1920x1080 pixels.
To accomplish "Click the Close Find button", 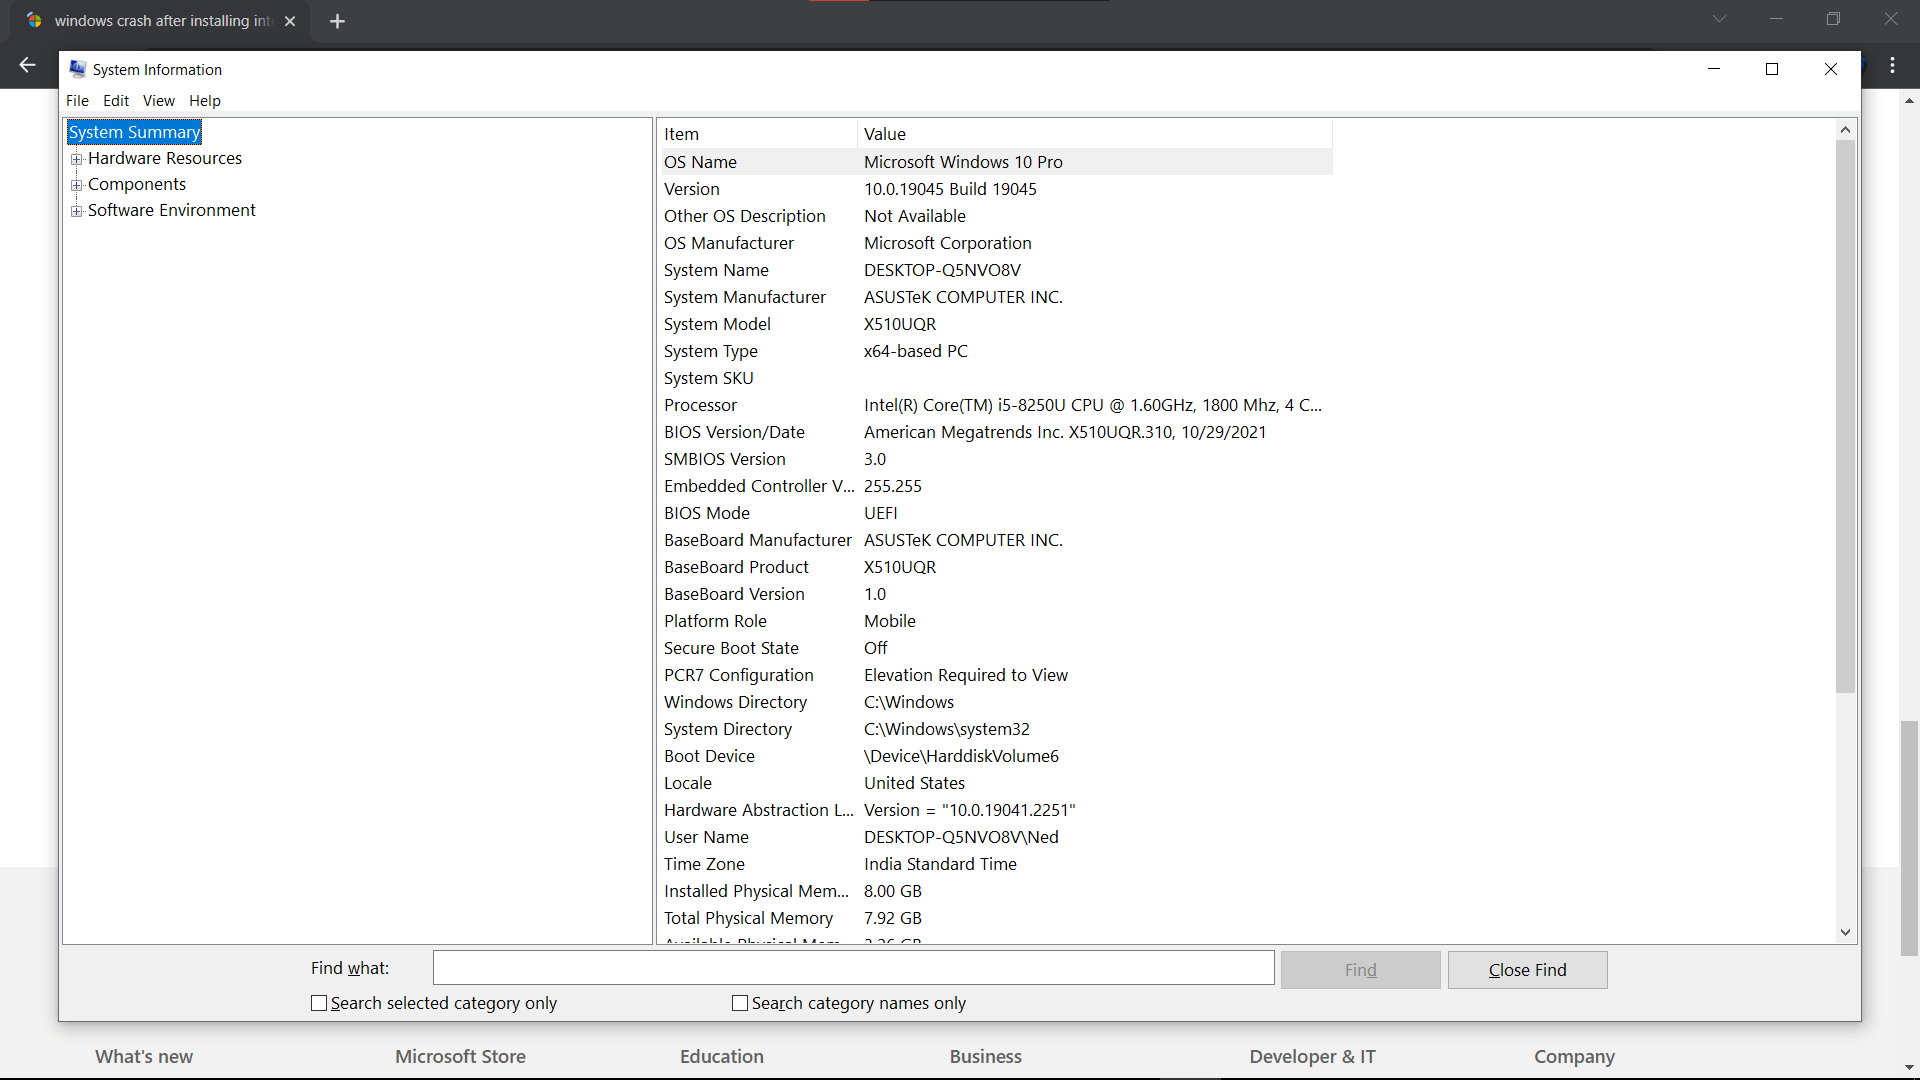I will coord(1527,970).
